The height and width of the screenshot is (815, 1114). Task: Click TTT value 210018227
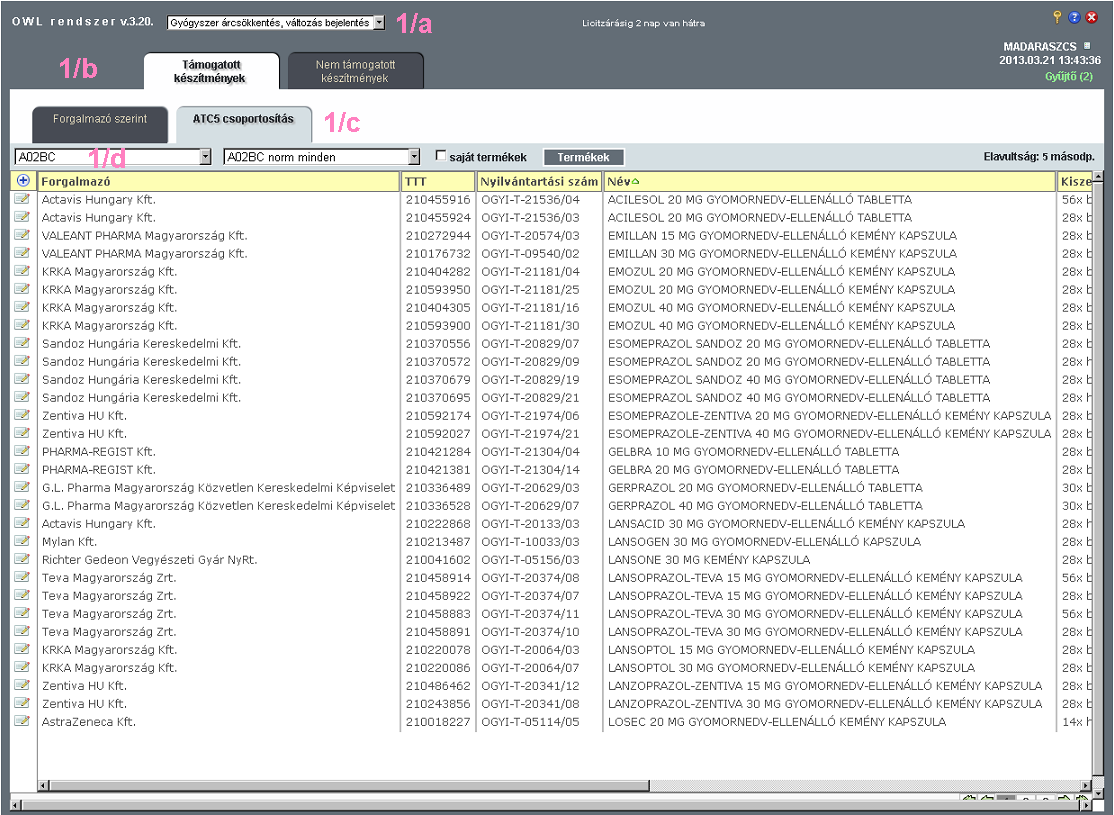438,722
